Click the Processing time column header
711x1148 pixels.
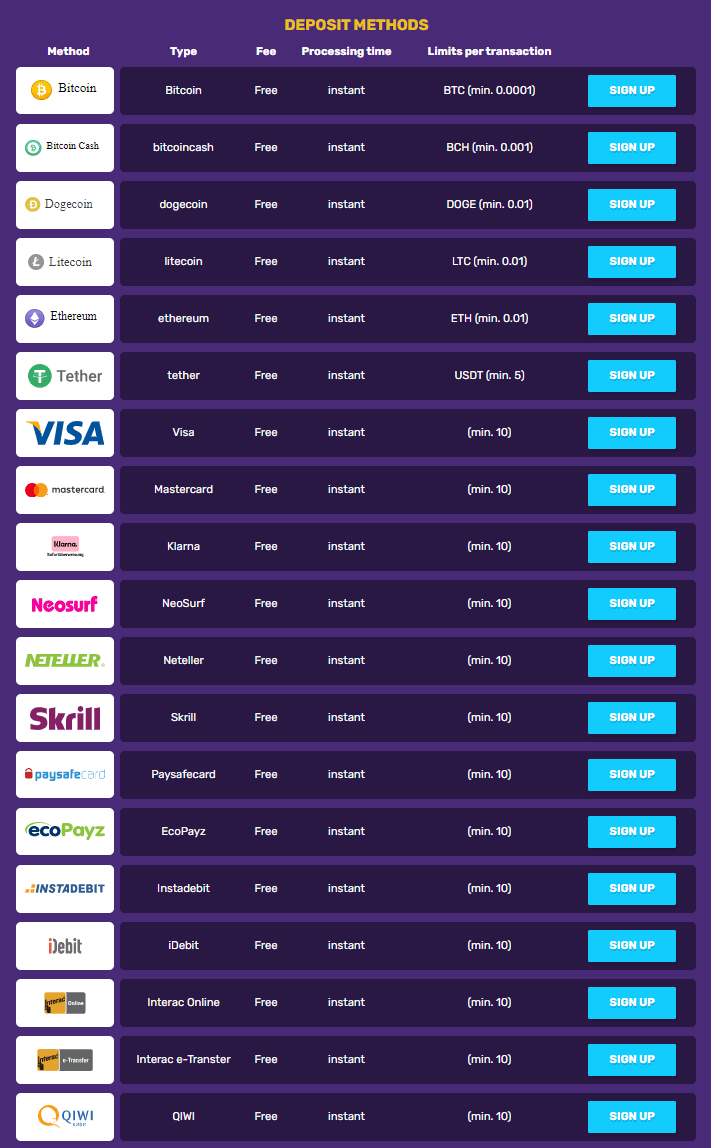click(346, 51)
